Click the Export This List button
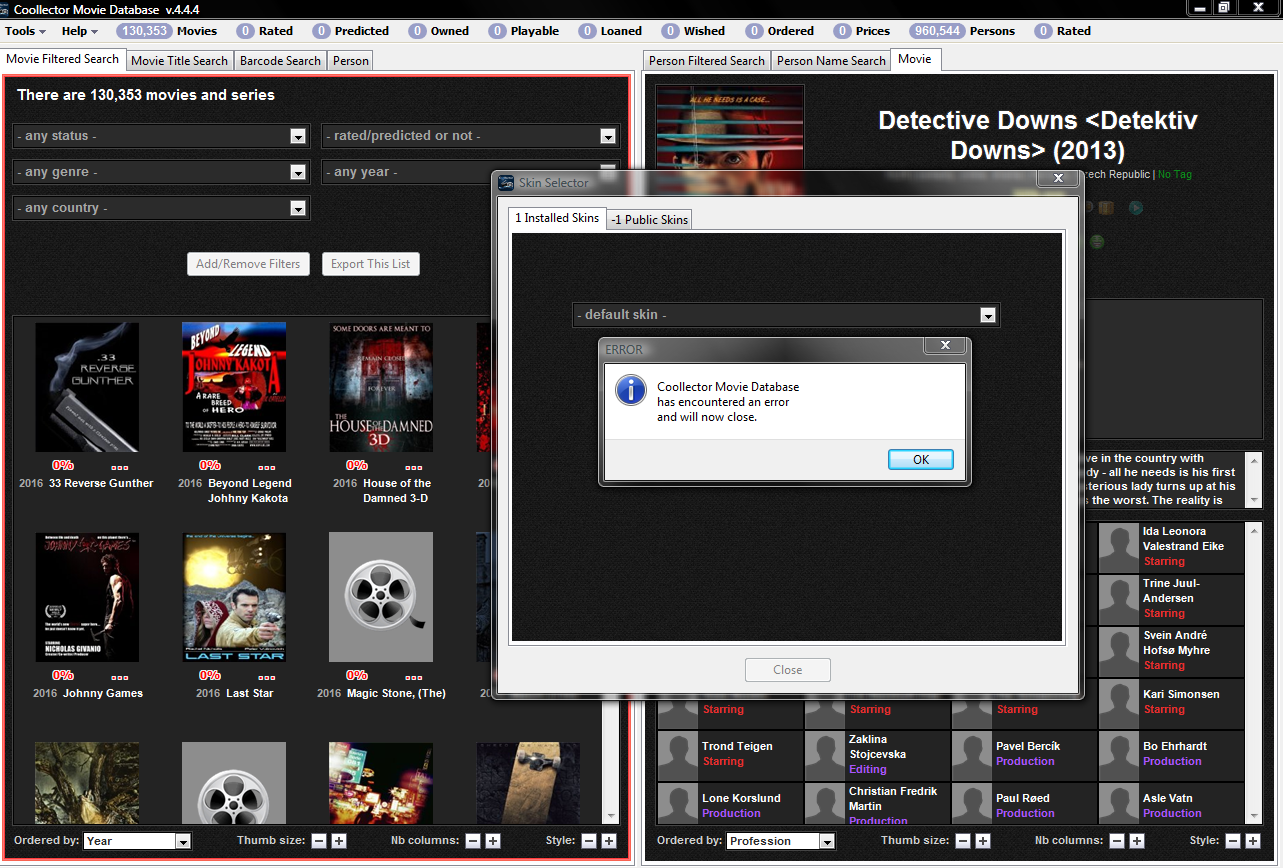The height and width of the screenshot is (868, 1283). pyautogui.click(x=371, y=264)
